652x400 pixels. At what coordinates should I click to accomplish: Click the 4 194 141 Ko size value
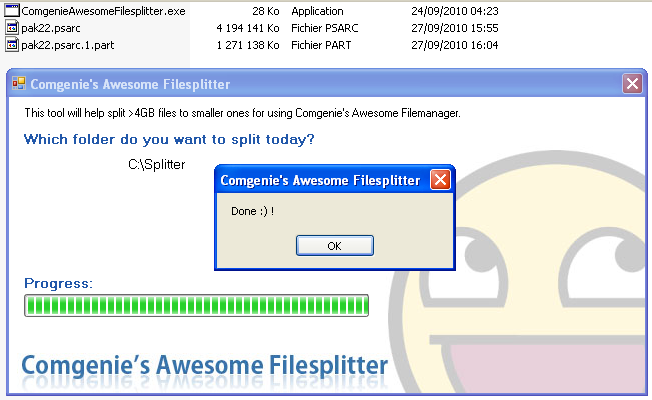(248, 28)
